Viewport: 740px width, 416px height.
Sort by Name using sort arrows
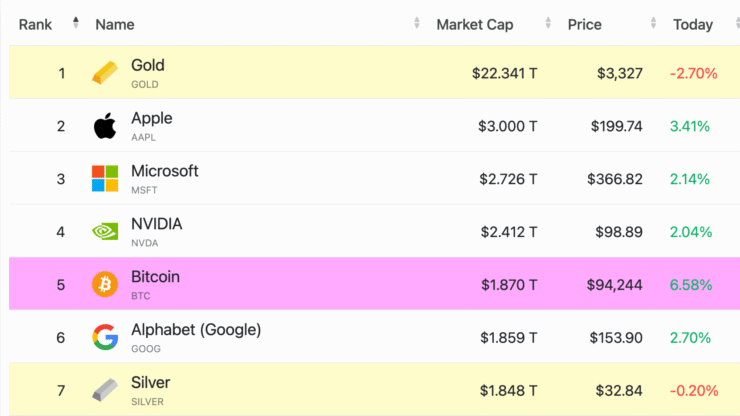tap(416, 23)
